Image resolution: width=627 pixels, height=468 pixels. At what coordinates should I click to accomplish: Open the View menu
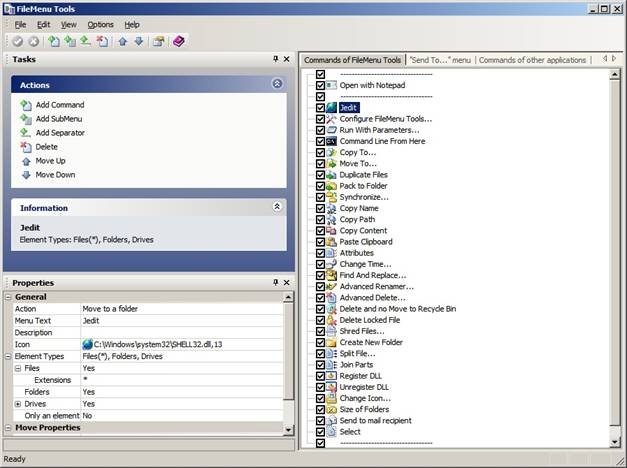pos(69,25)
